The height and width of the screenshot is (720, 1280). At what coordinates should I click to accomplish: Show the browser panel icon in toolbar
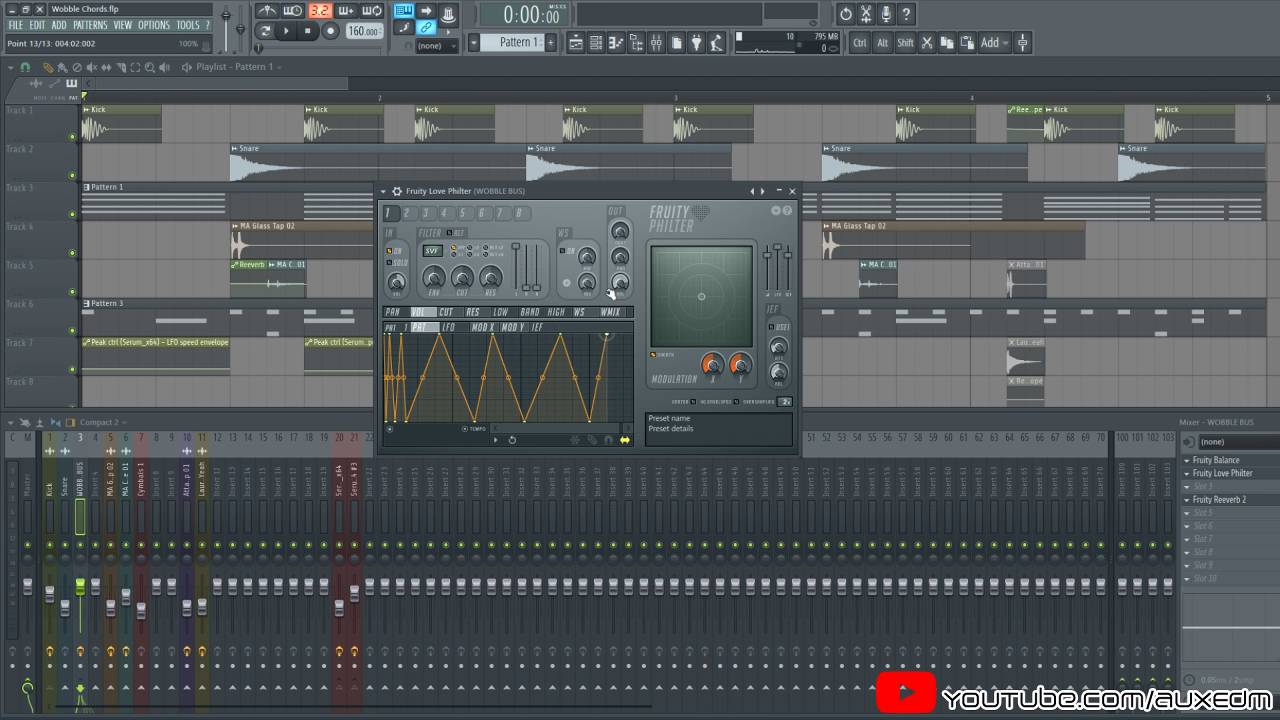[x=636, y=42]
